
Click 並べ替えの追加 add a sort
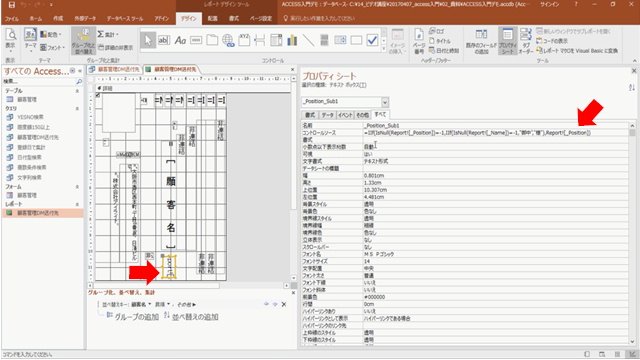(x=191, y=317)
